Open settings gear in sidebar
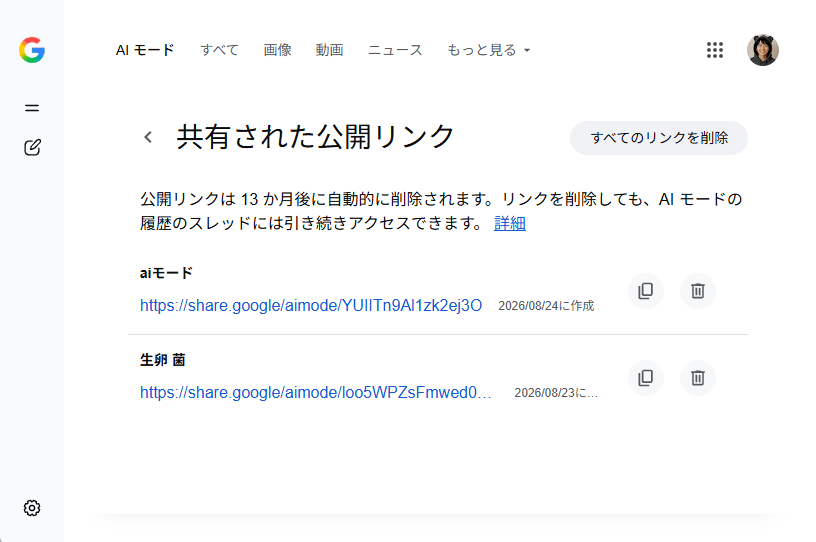816x542 pixels. 32,508
